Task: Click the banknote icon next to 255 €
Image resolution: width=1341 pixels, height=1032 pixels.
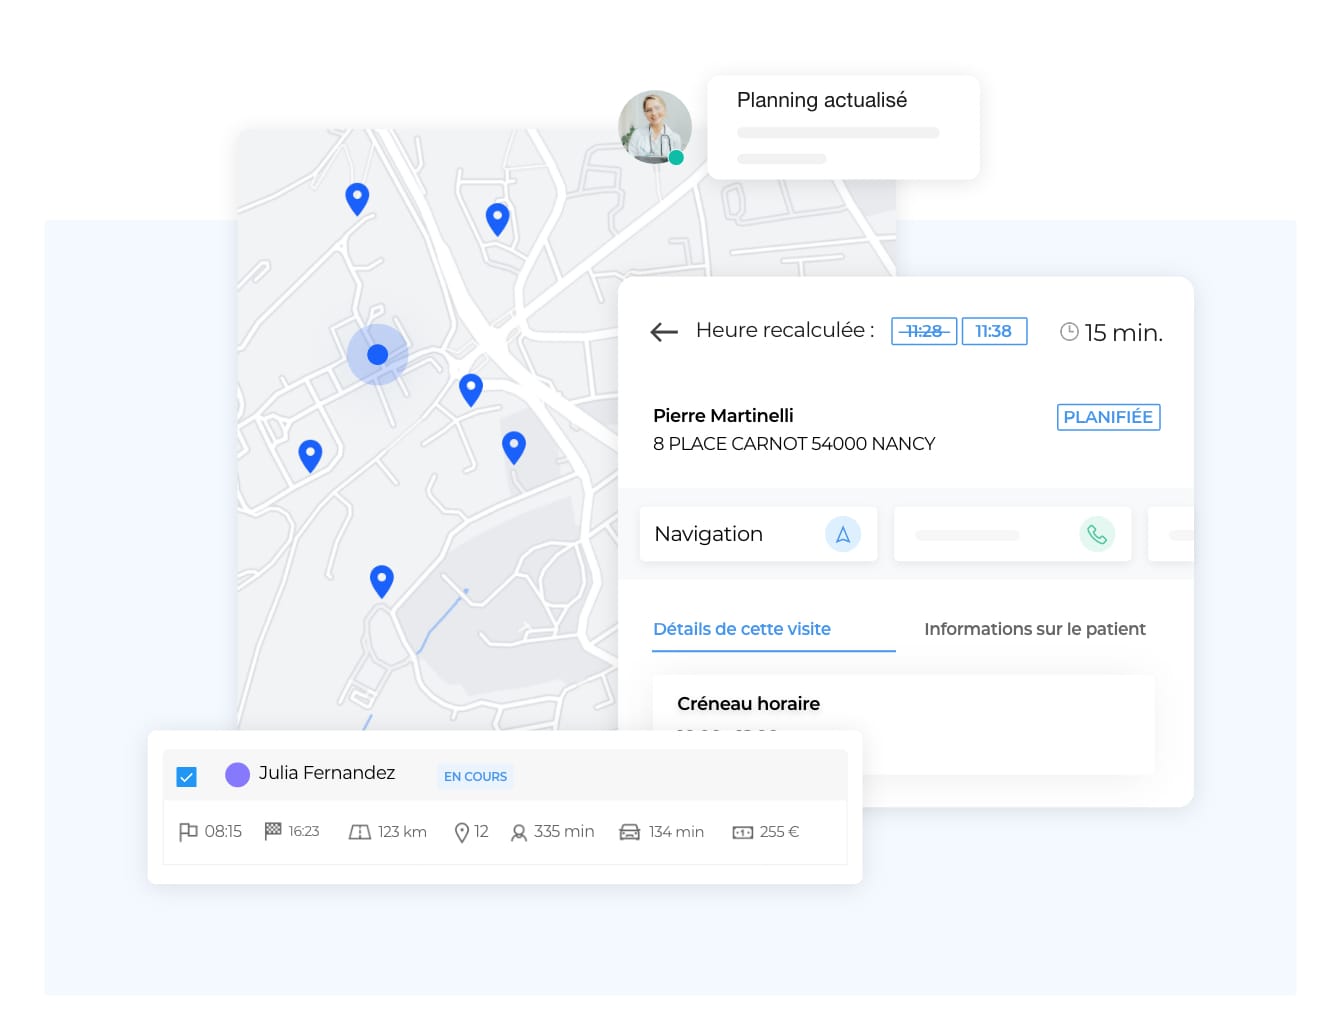Action: (743, 832)
